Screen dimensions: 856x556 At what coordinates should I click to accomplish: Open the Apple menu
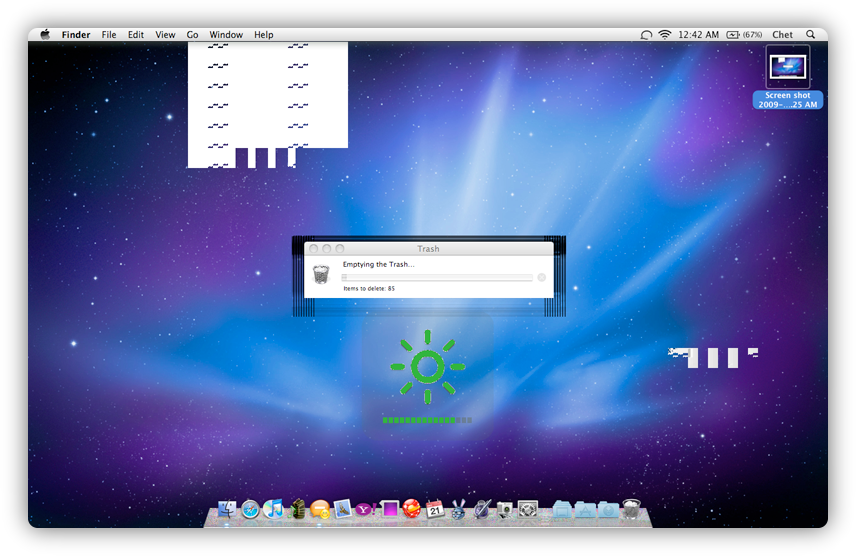(x=45, y=34)
